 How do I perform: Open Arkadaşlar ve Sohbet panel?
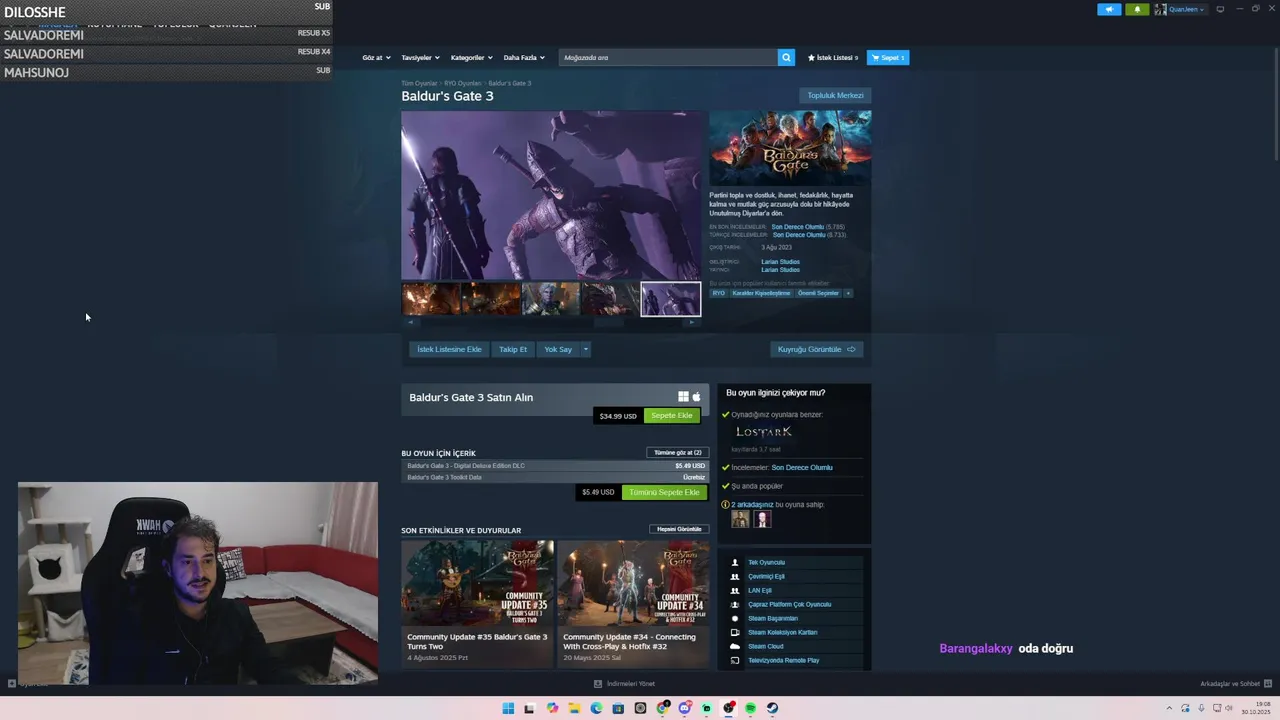click(1235, 684)
